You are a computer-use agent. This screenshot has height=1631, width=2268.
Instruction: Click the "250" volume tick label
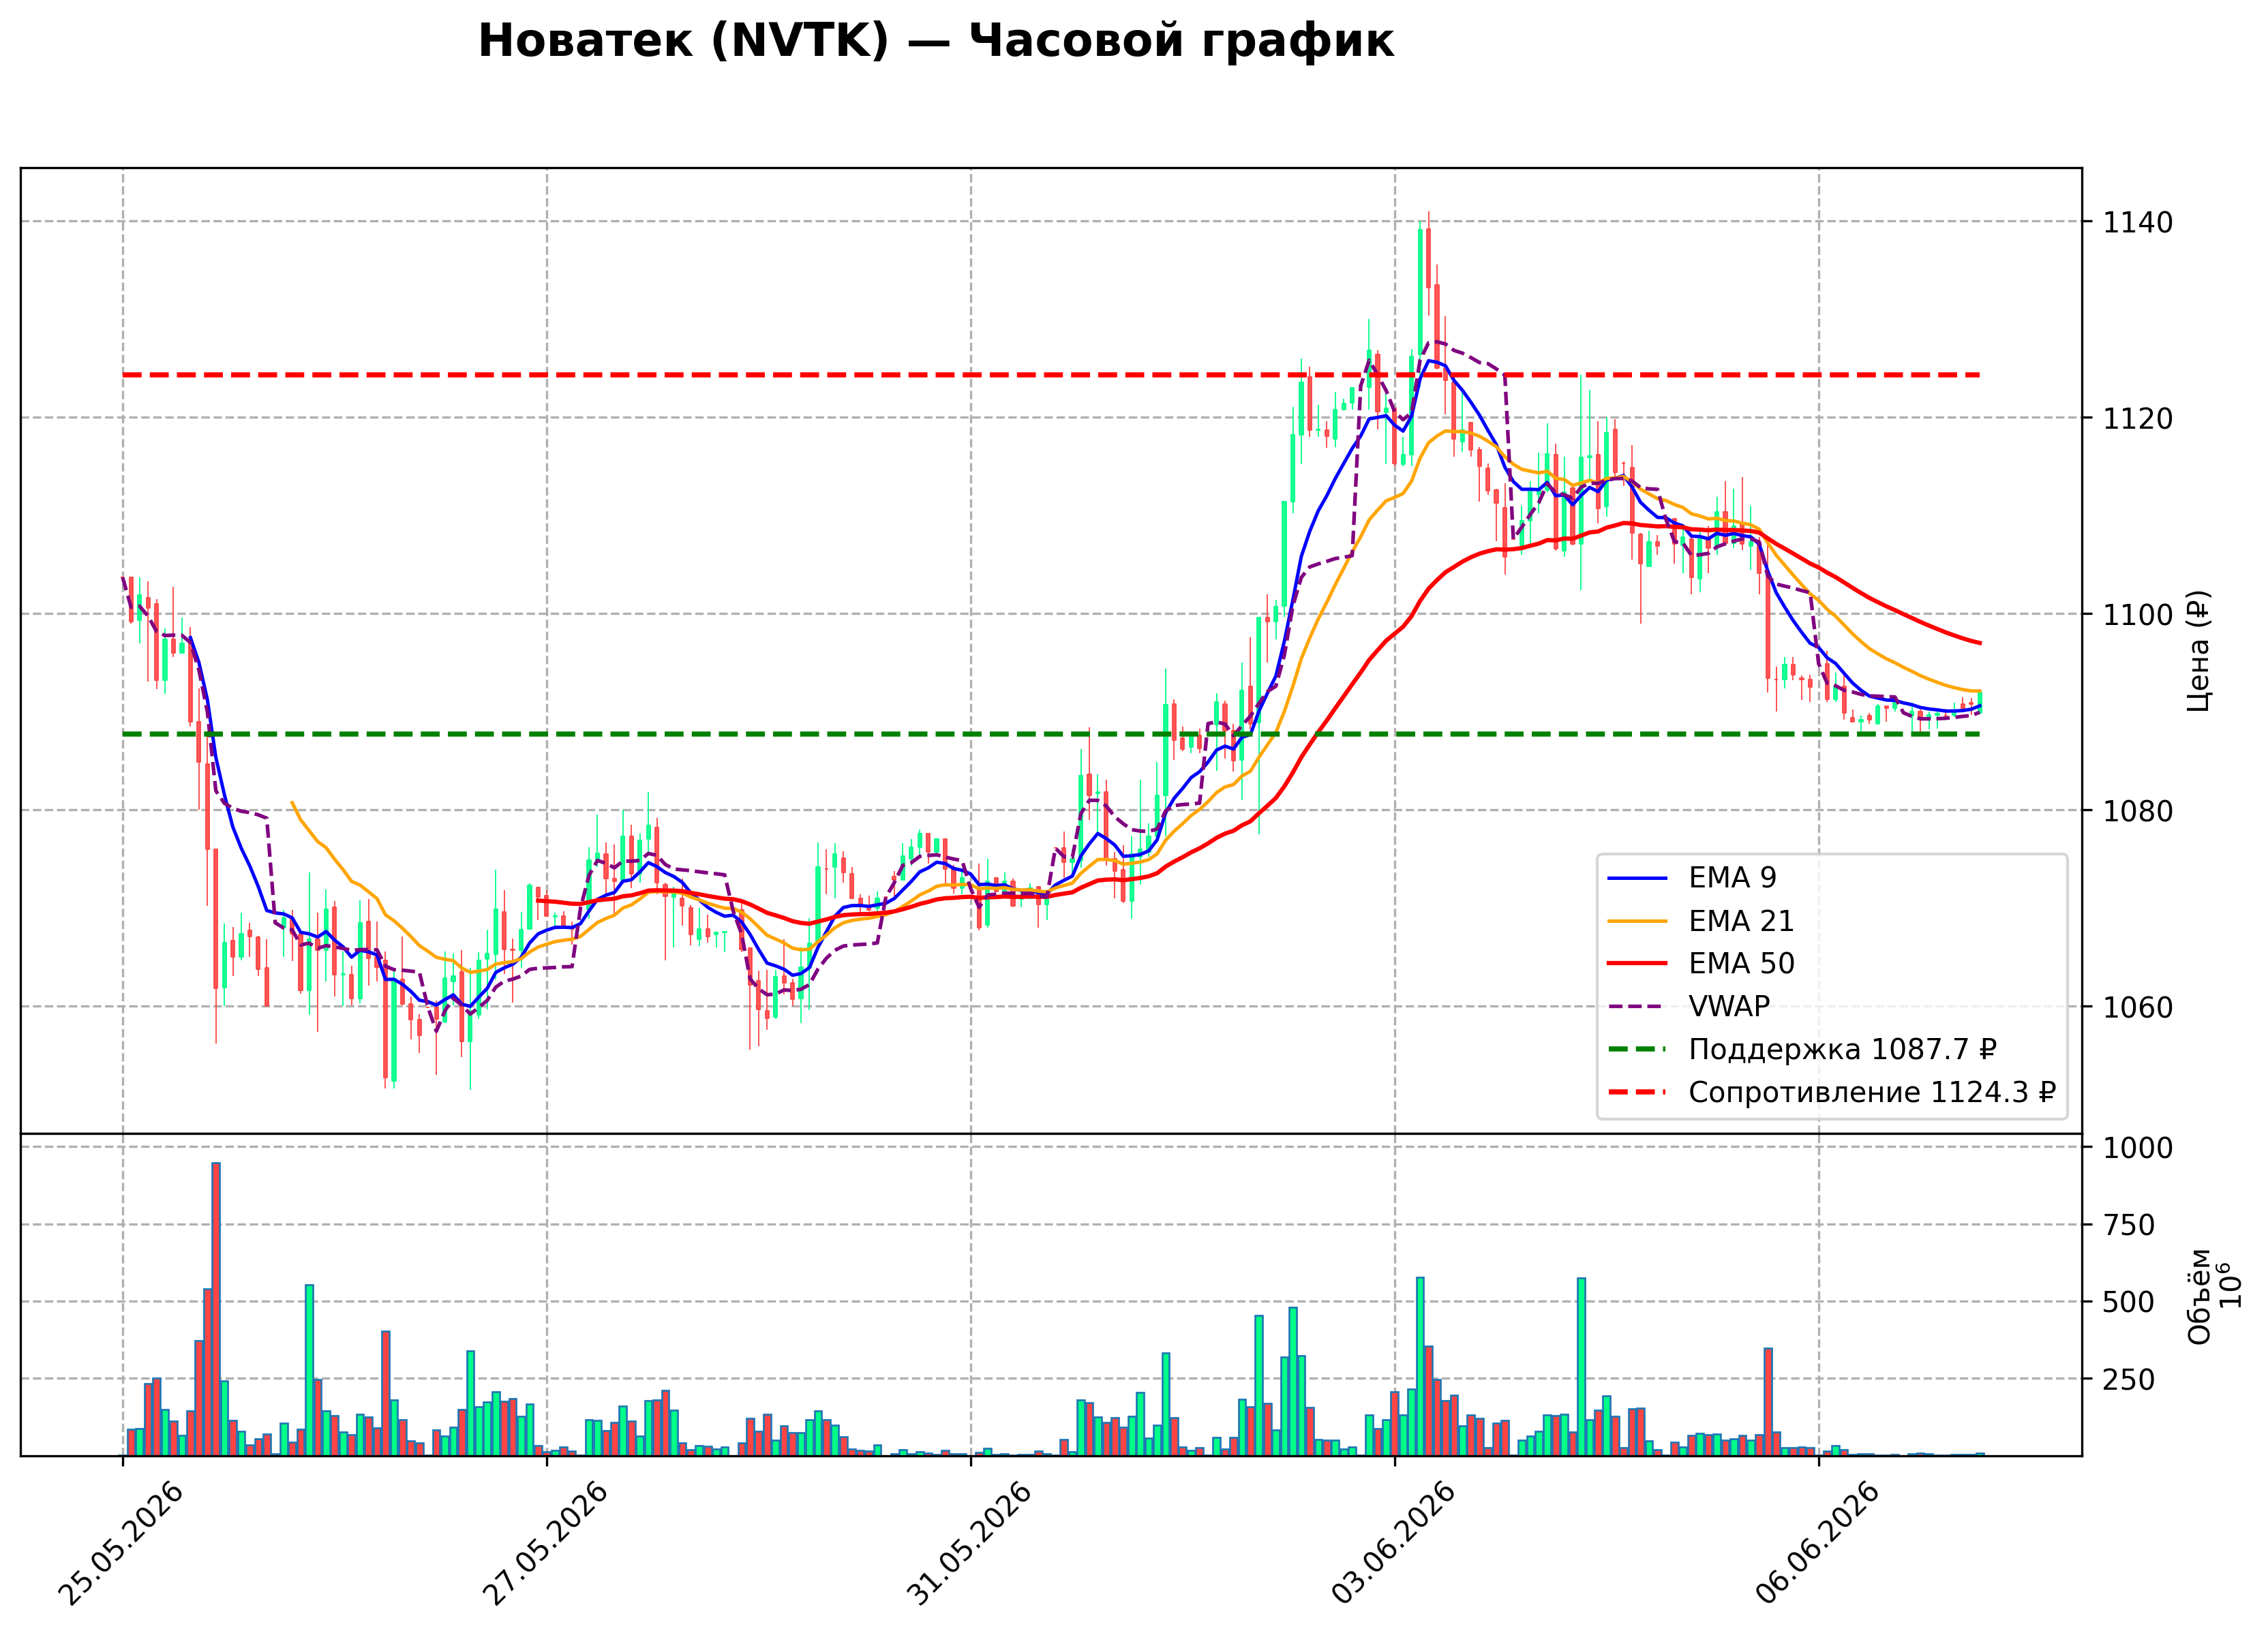click(2128, 1380)
